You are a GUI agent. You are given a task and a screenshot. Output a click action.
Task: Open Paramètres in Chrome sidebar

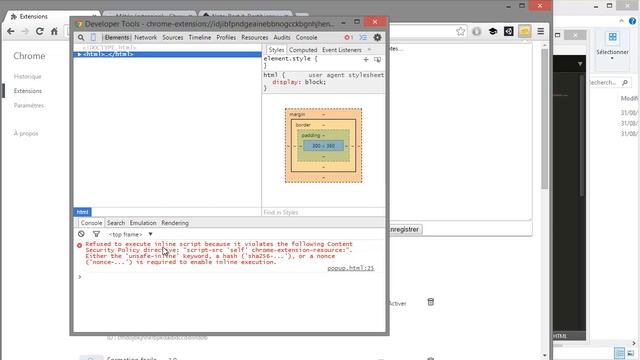point(29,105)
